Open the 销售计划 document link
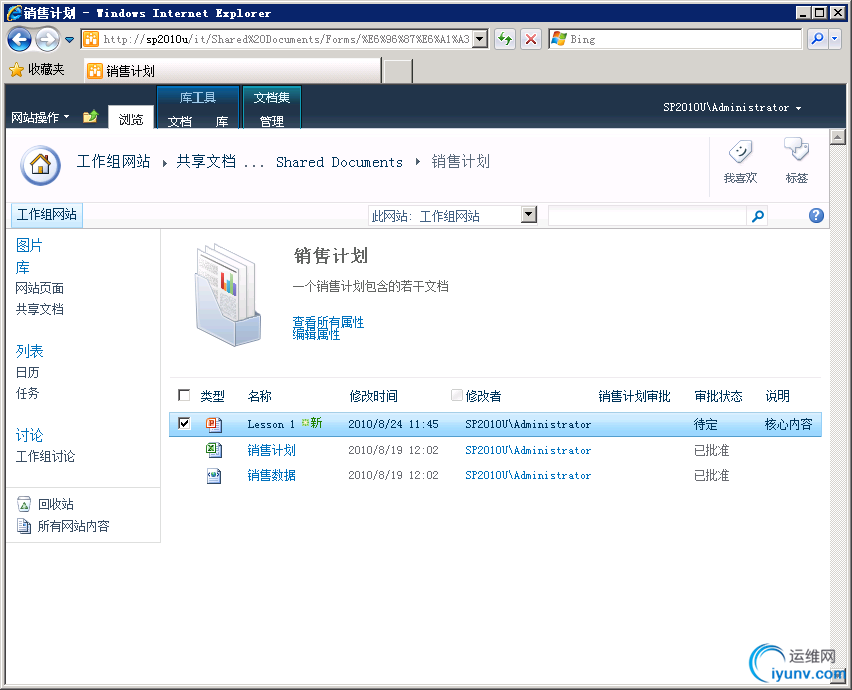 click(x=271, y=450)
